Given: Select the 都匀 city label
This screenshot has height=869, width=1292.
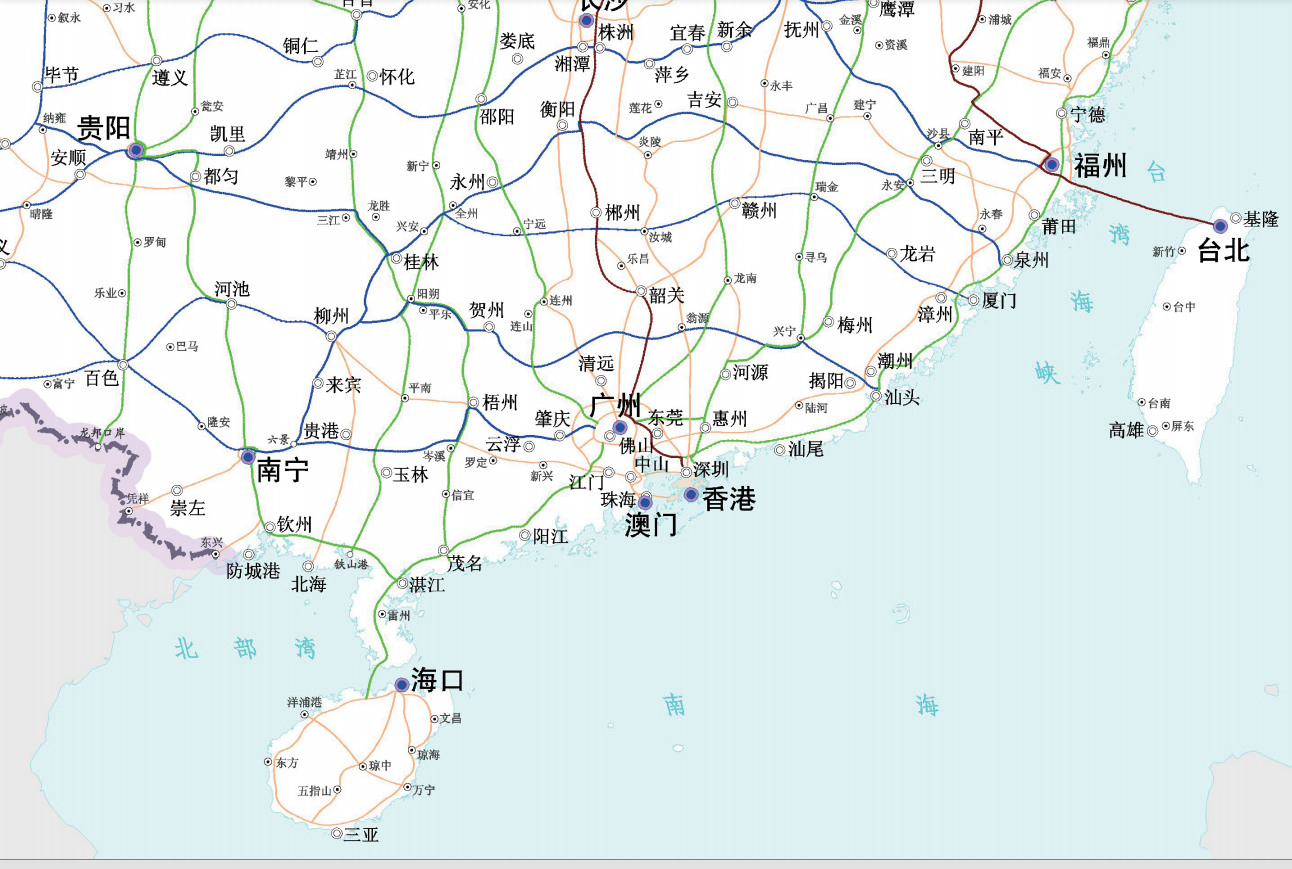Looking at the screenshot, I should click(220, 176).
